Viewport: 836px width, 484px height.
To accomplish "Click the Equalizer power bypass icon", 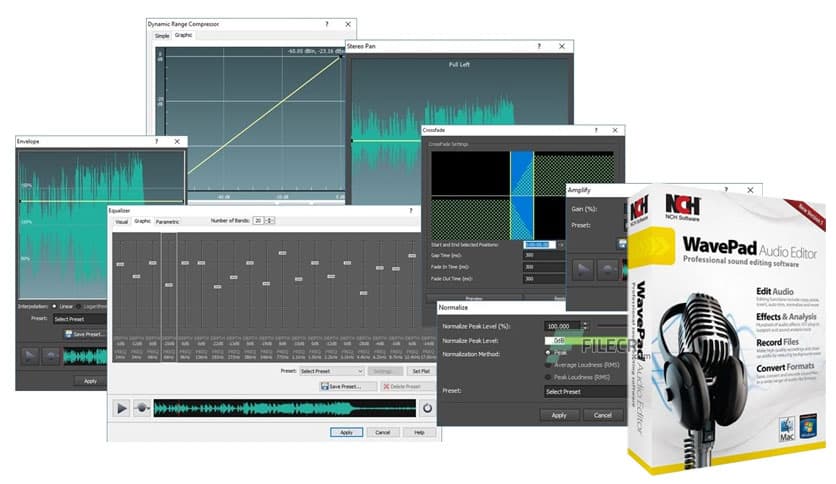I will pyautogui.click(x=427, y=408).
